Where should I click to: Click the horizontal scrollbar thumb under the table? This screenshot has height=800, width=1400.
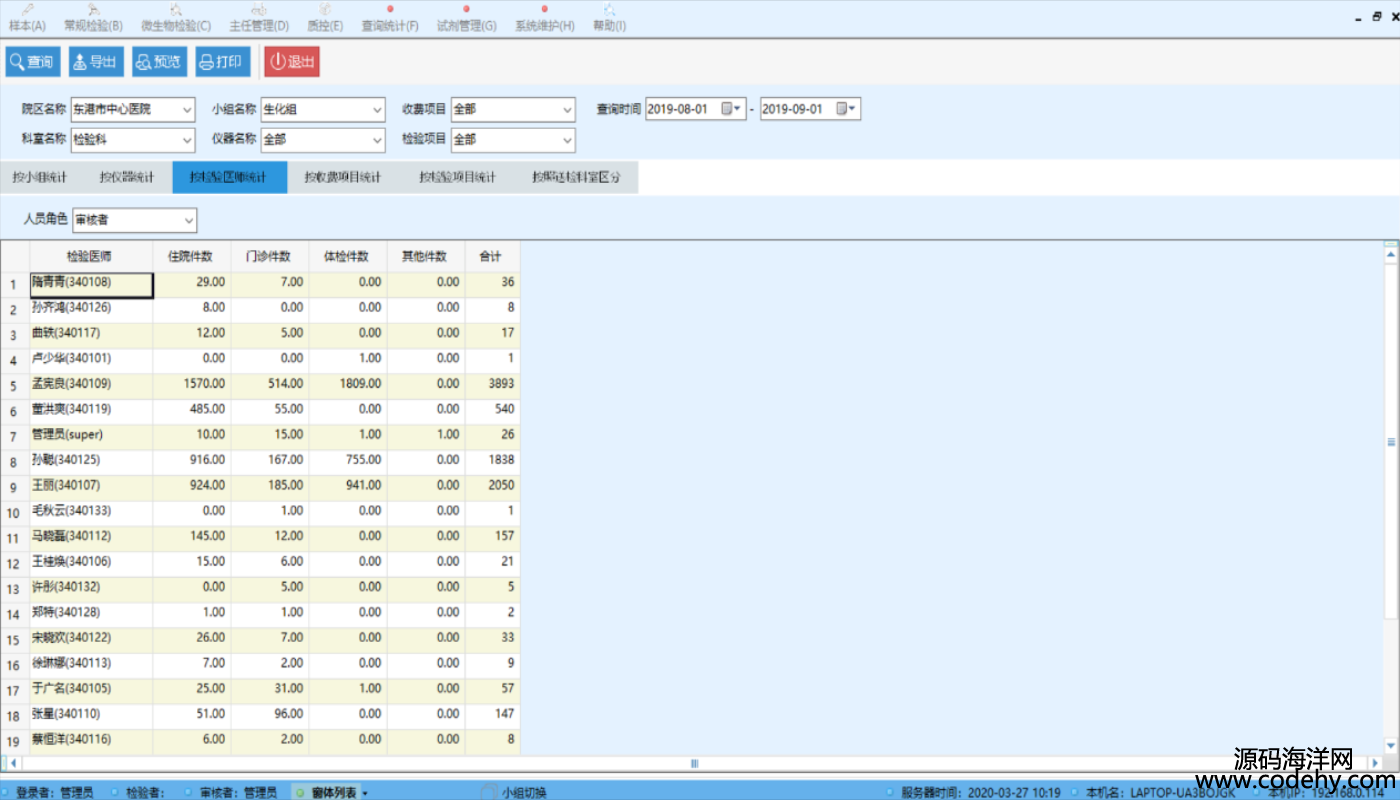click(x=694, y=763)
